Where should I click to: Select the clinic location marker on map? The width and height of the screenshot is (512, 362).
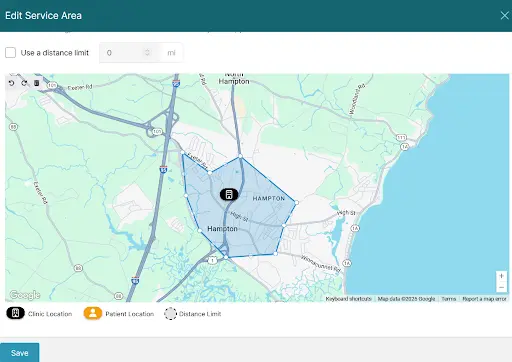coord(229,194)
